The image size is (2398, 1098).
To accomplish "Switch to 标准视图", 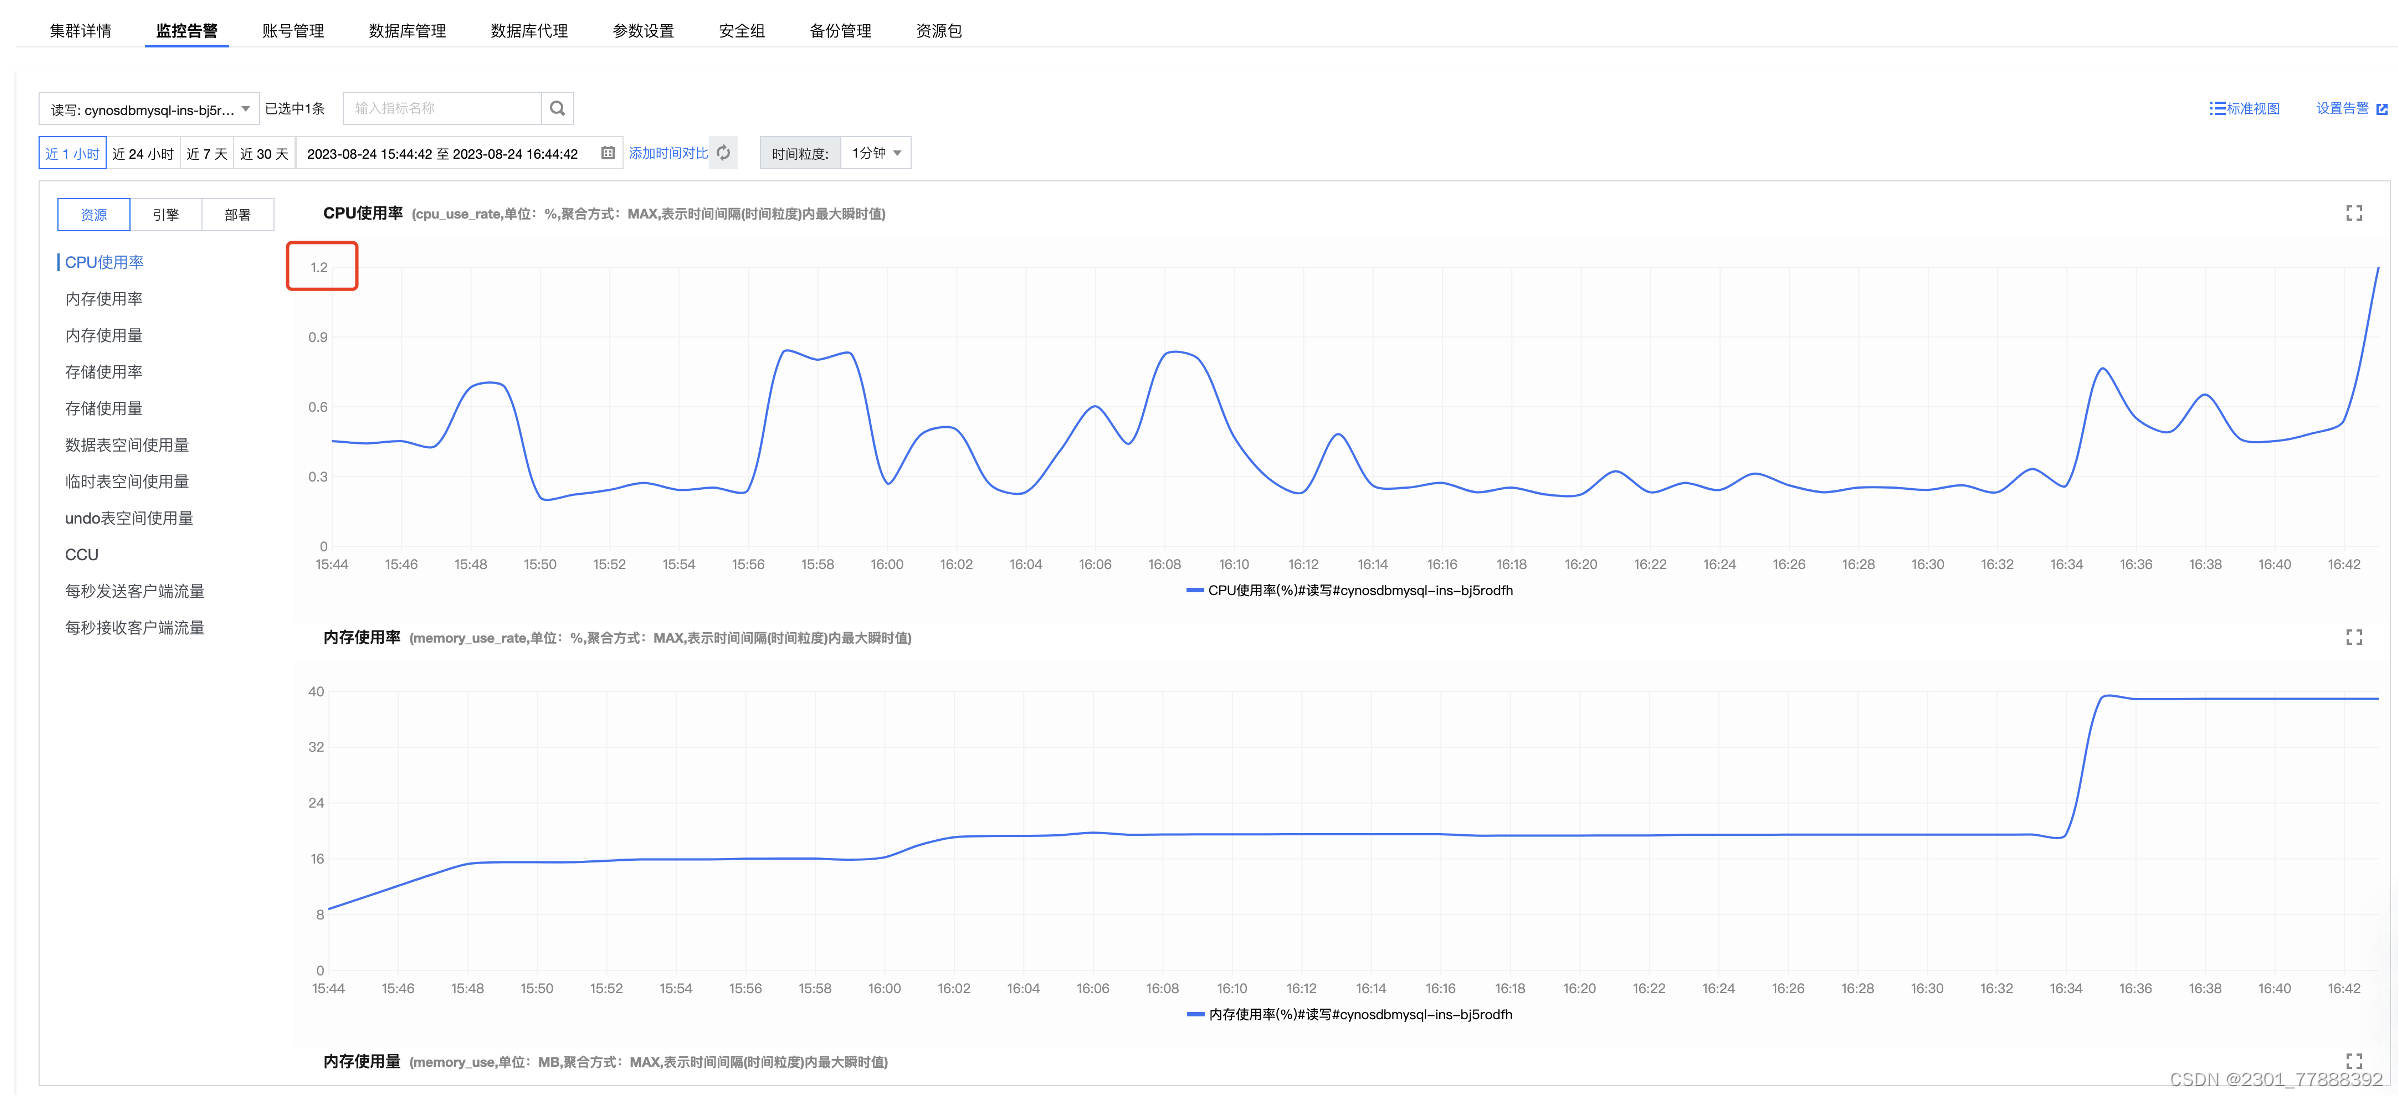I will pyautogui.click(x=2253, y=108).
